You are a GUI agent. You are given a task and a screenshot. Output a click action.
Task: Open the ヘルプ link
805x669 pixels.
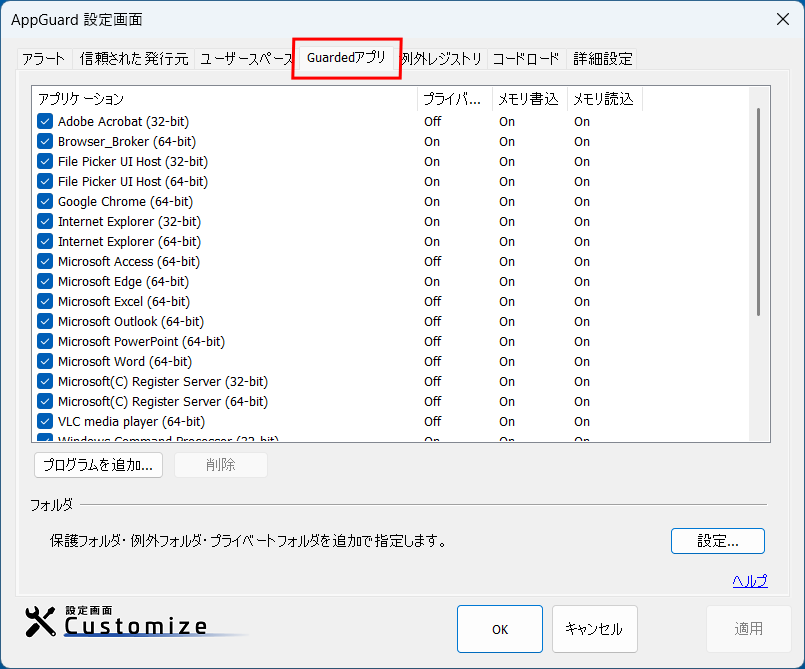point(749,581)
